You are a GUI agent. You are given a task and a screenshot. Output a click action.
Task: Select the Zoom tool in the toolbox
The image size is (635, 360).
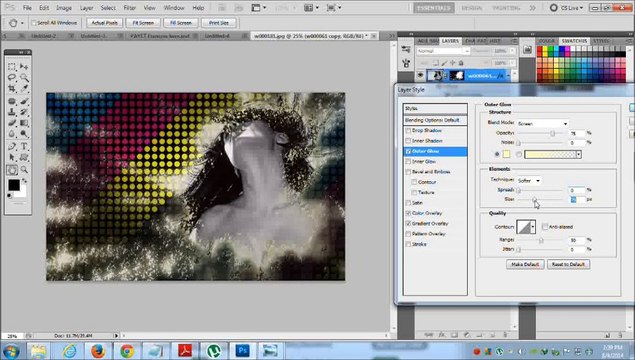pos(24,170)
